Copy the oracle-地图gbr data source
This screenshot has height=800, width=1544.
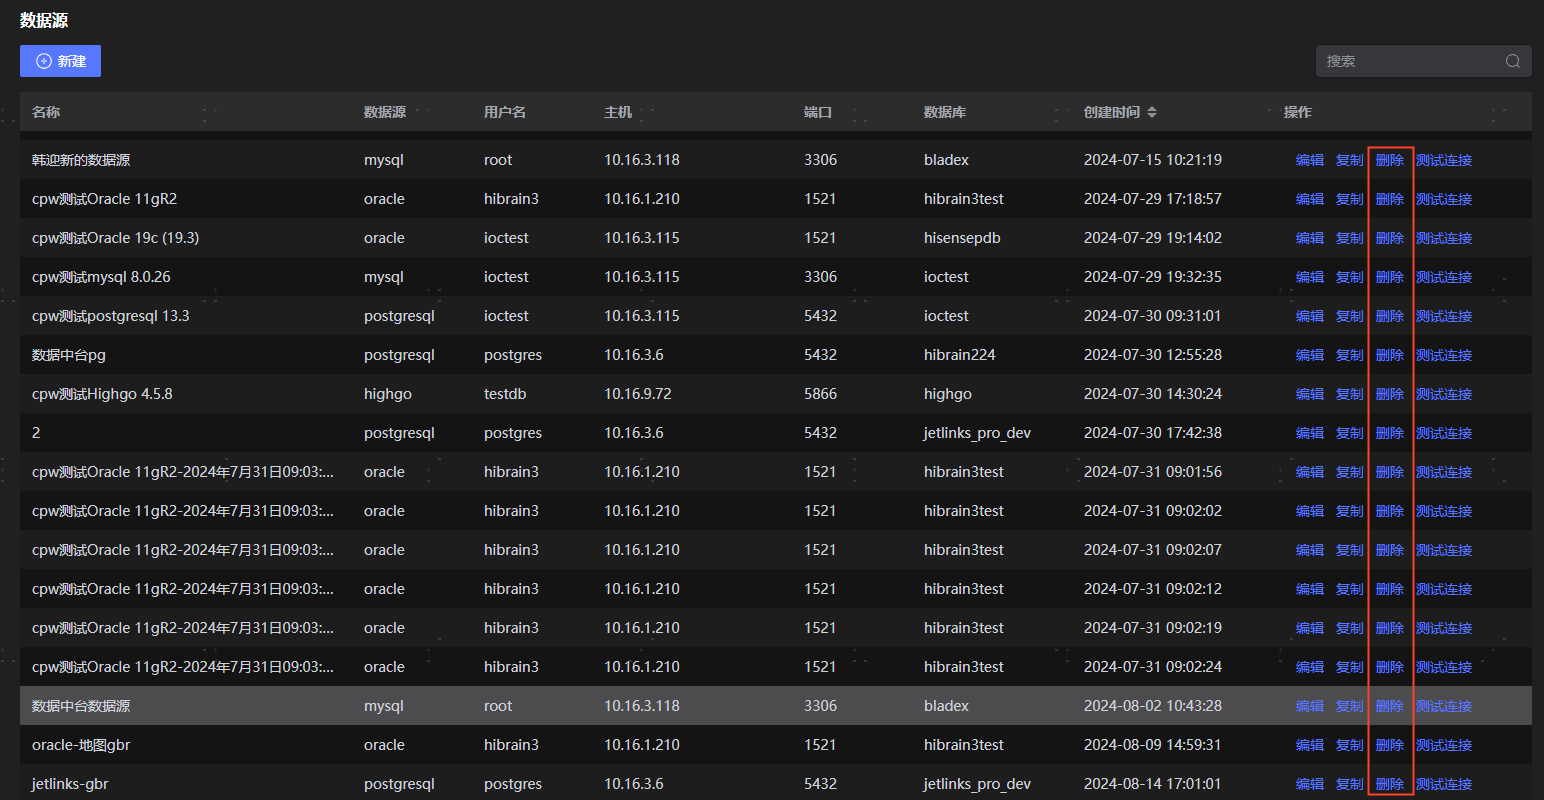point(1349,745)
